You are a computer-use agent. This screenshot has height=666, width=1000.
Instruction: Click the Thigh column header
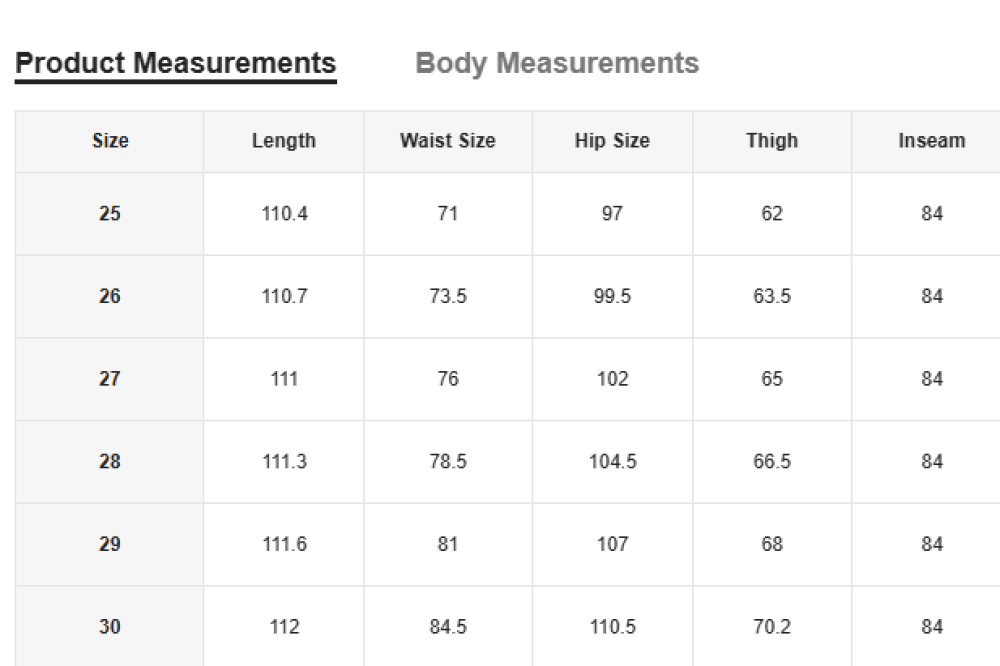pyautogui.click(x=772, y=141)
